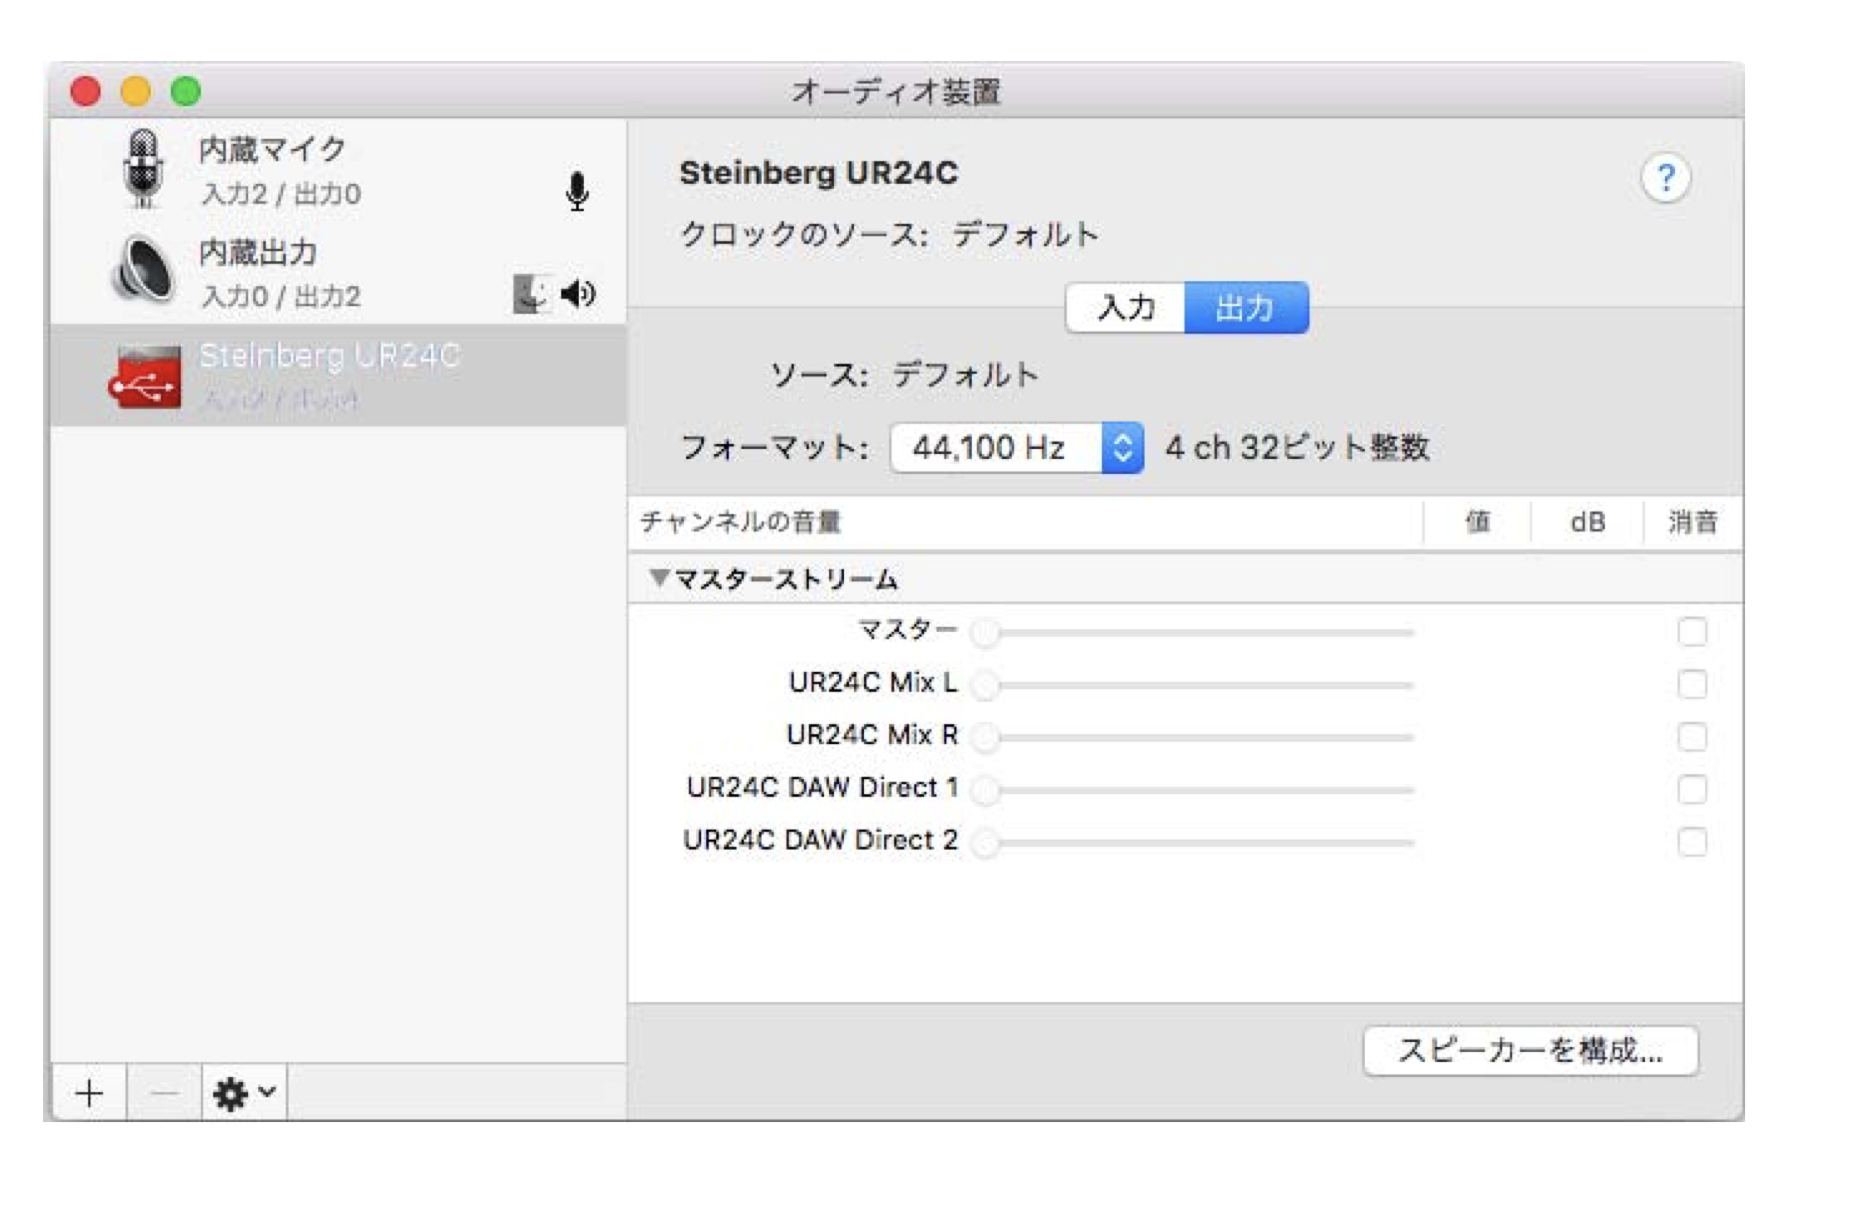1858x1222 pixels.
Task: Click the default output speaker indicator icon
Action: click(579, 293)
